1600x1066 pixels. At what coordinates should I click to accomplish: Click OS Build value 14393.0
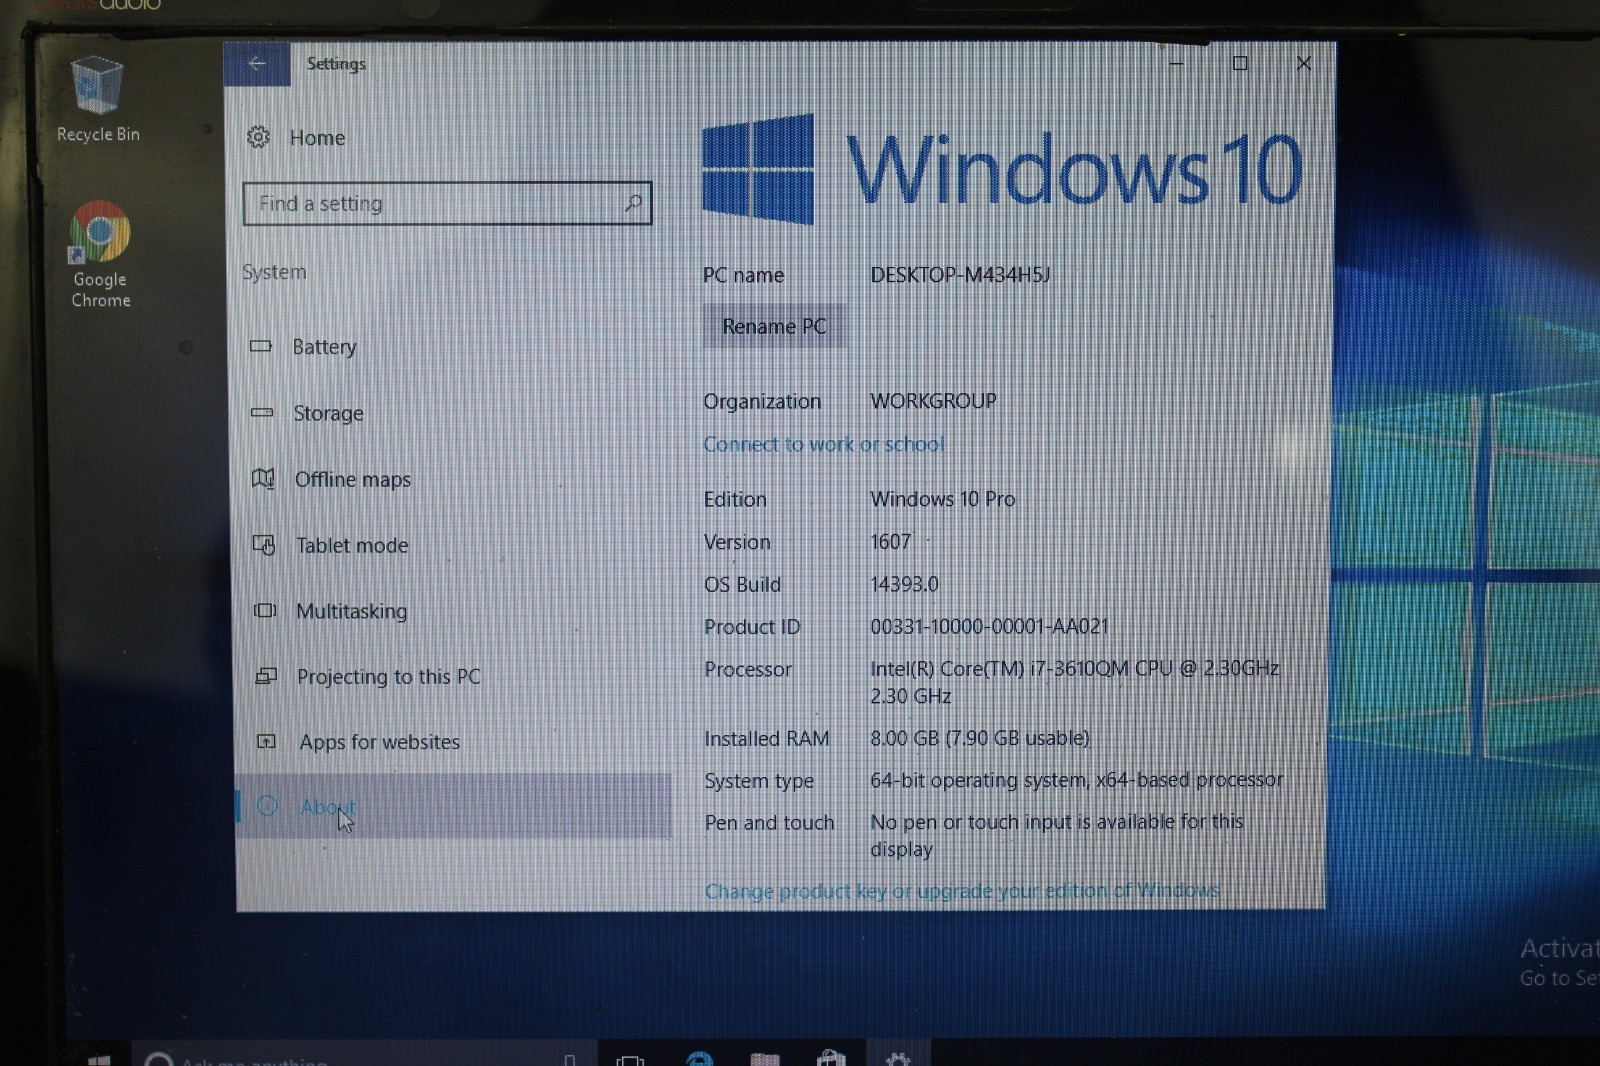pos(904,584)
